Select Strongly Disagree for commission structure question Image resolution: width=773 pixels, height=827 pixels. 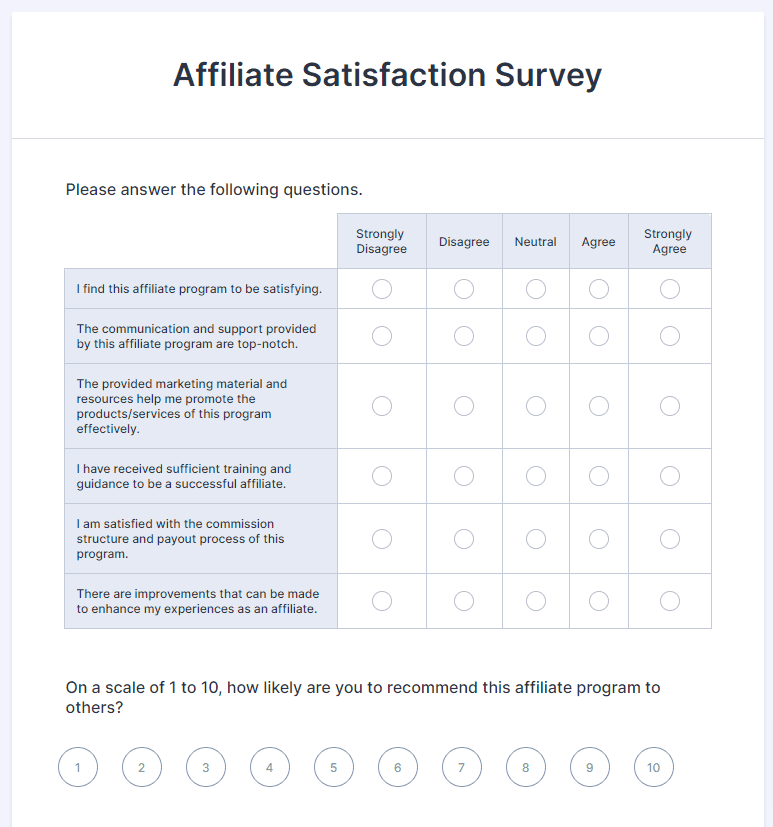click(381, 538)
